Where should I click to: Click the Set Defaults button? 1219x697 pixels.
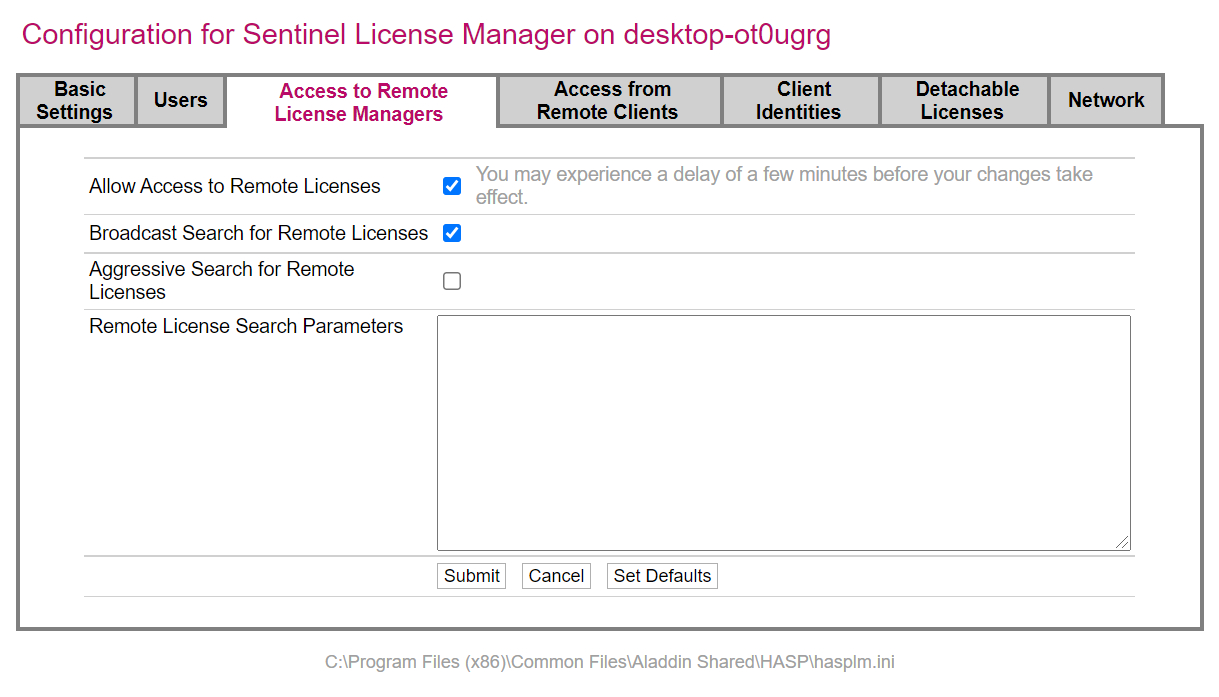point(662,576)
